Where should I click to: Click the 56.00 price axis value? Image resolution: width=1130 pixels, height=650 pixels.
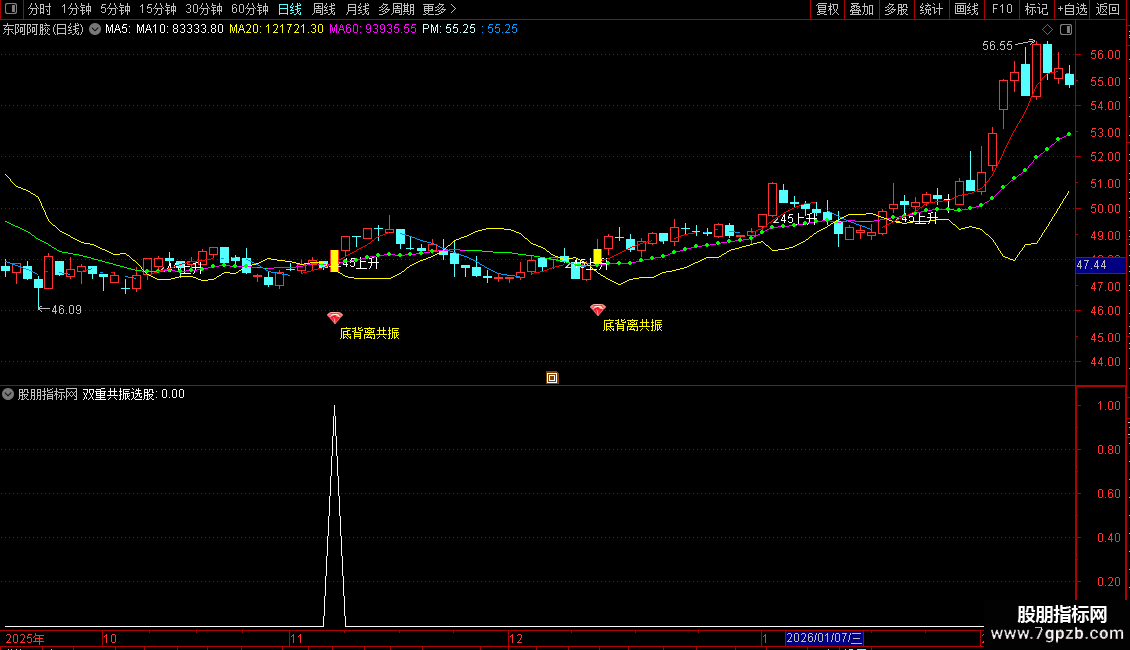(1105, 55)
